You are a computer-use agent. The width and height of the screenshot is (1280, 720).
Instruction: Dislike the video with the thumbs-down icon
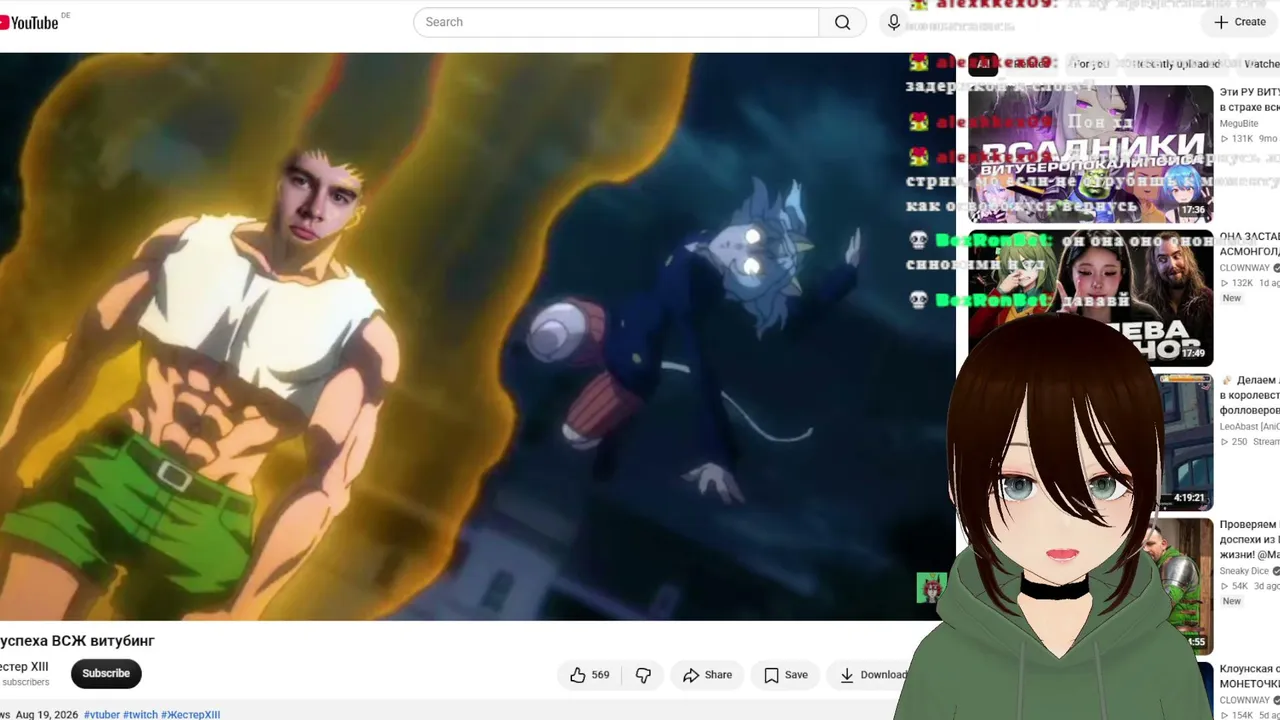pos(643,675)
